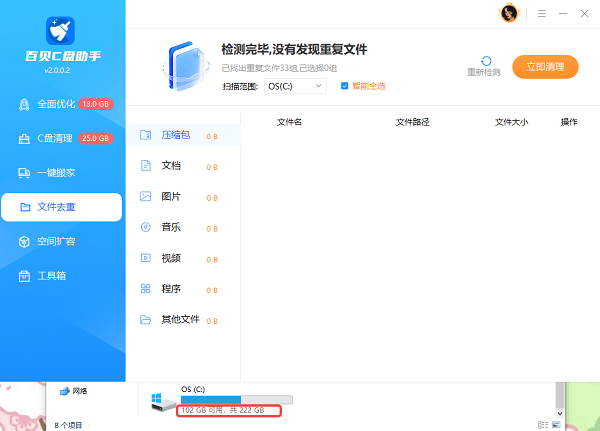Click the 压缩包 archive icon
600x431 pixels.
coord(145,135)
